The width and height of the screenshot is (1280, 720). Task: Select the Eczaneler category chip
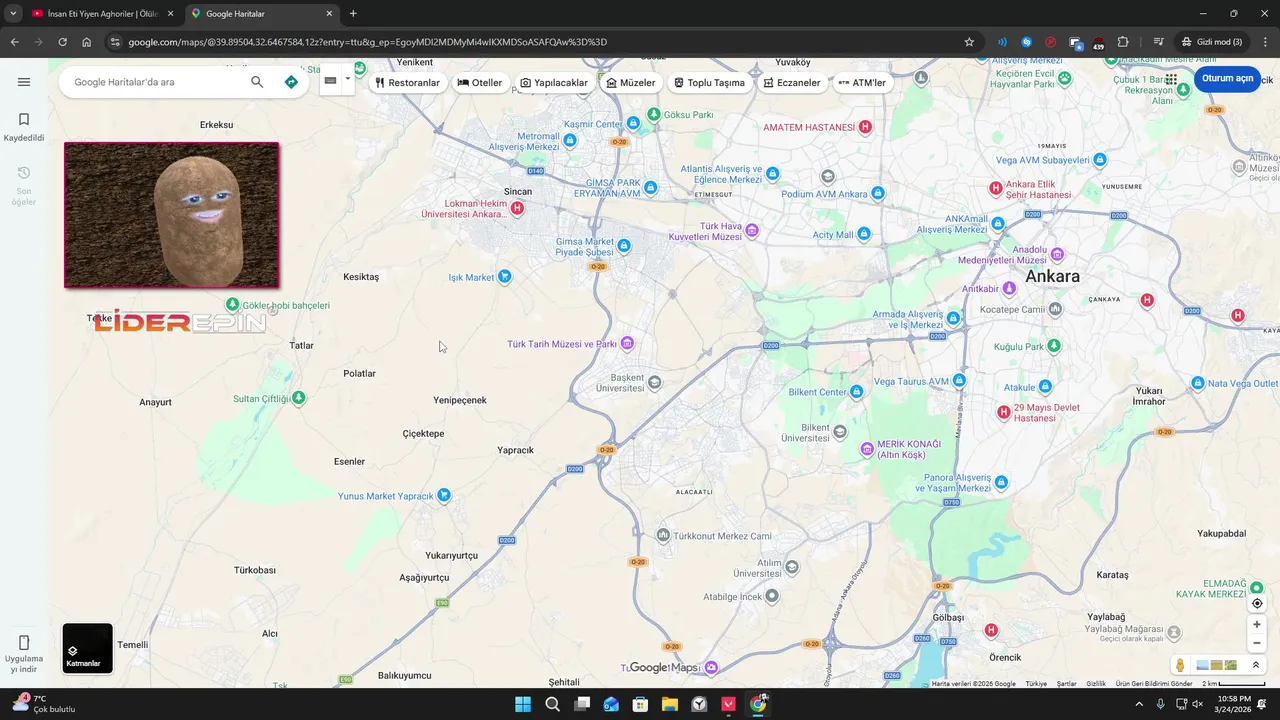tap(791, 82)
